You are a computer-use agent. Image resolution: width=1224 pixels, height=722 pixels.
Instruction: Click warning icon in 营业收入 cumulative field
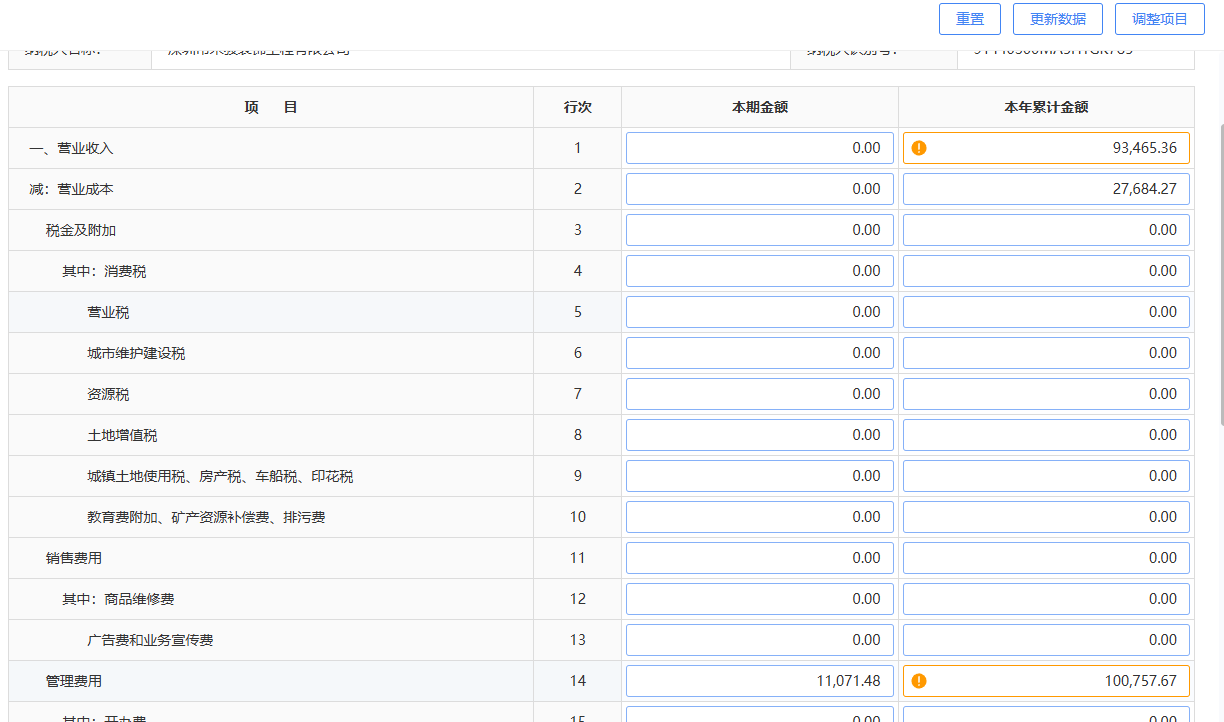tap(919, 148)
